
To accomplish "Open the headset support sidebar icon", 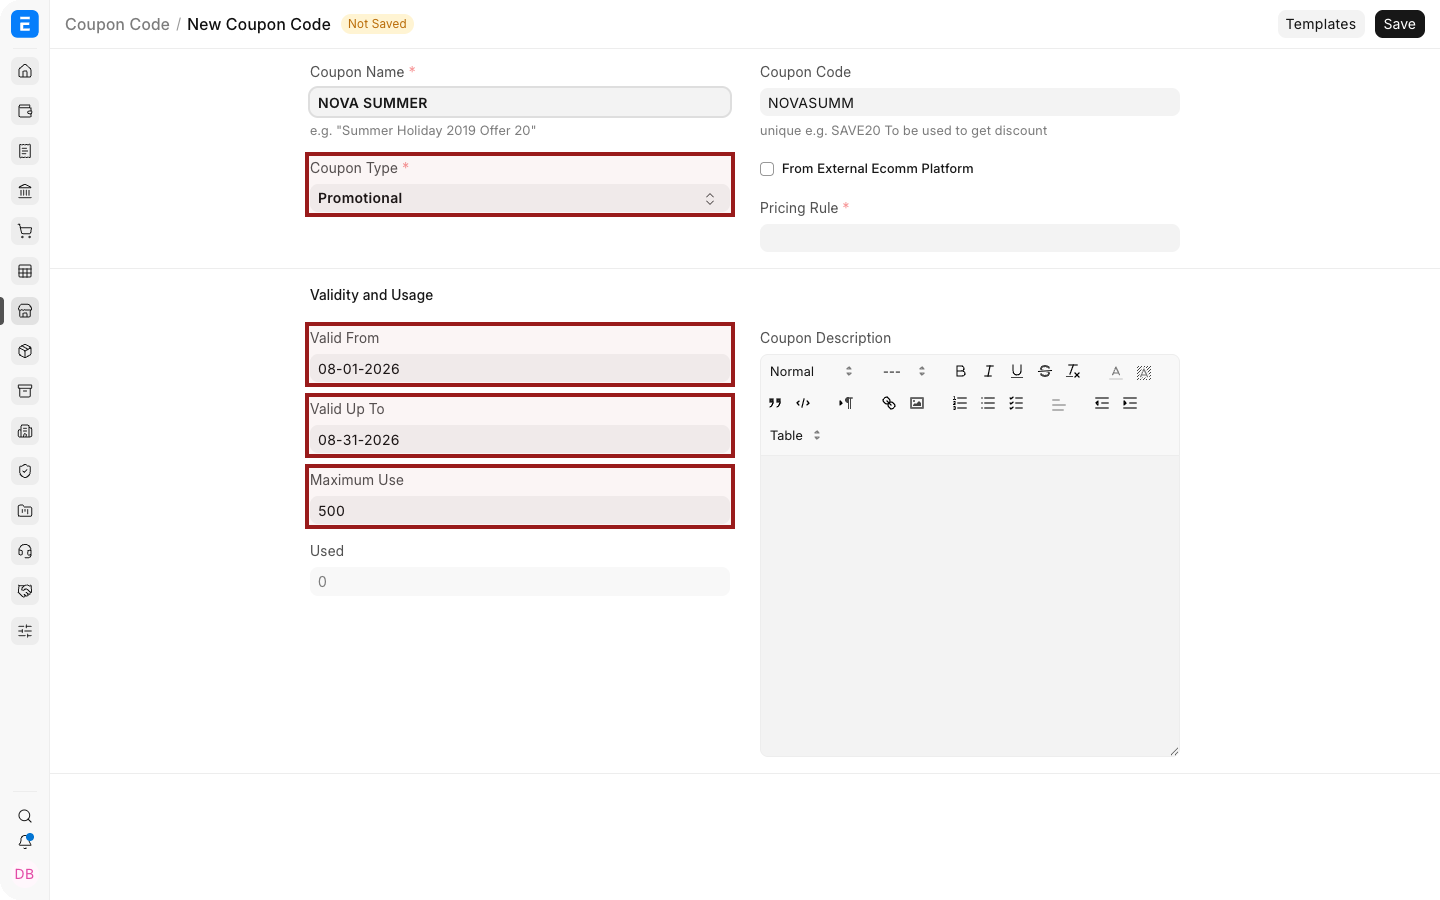I will pyautogui.click(x=25, y=551).
